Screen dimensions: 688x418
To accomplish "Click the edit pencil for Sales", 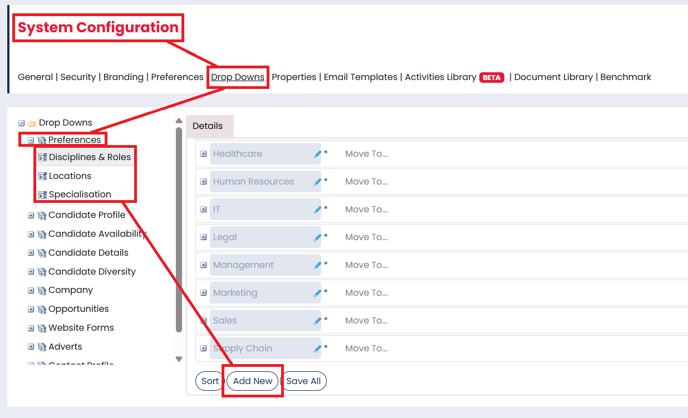I will click(317, 321).
